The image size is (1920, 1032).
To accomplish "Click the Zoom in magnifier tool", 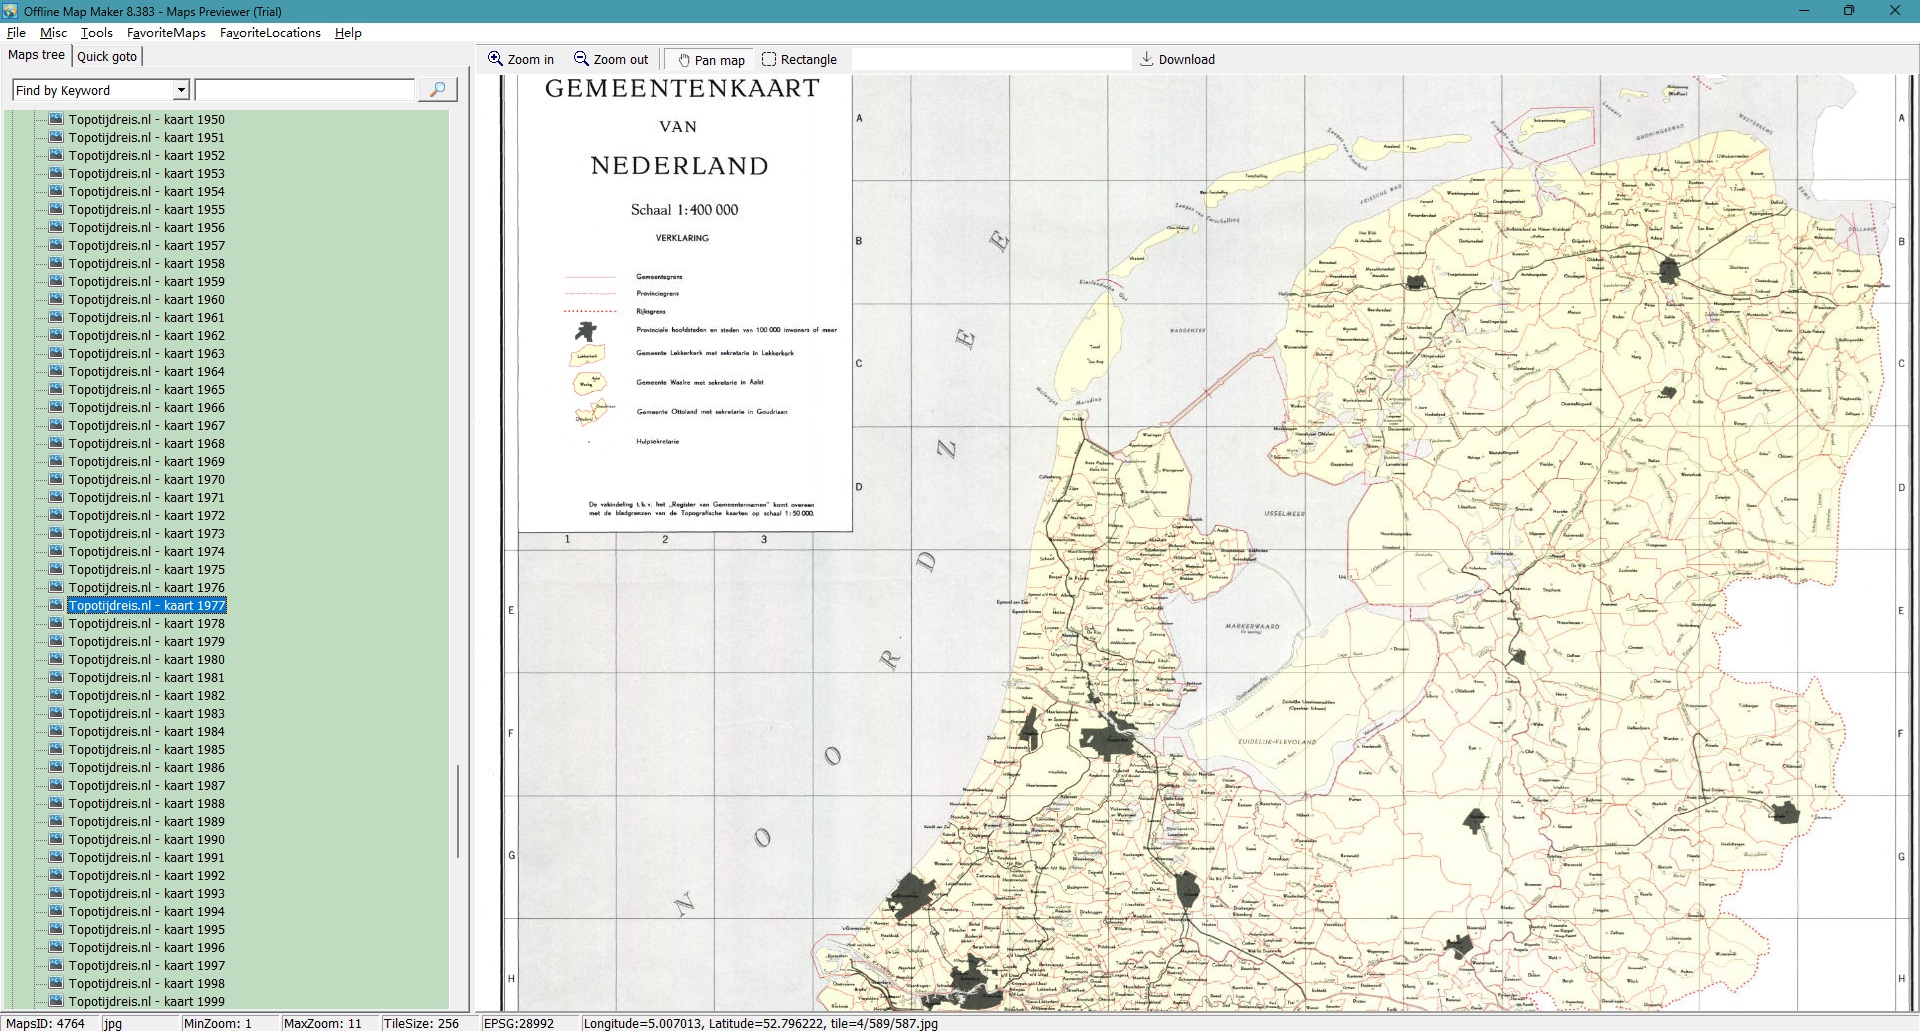I will click(x=520, y=60).
